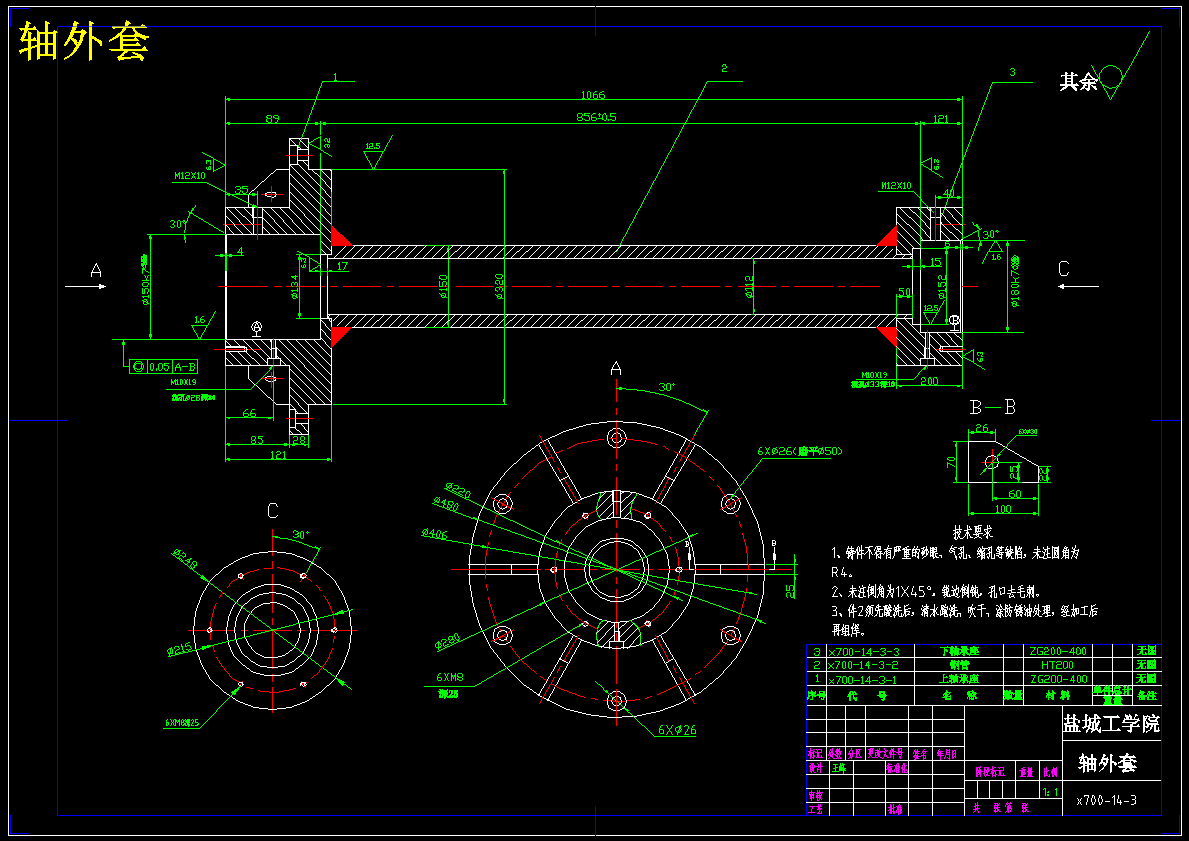1189x841 pixels.
Task: Pick the 'ø320' diameter dimension
Action: (x=500, y=286)
